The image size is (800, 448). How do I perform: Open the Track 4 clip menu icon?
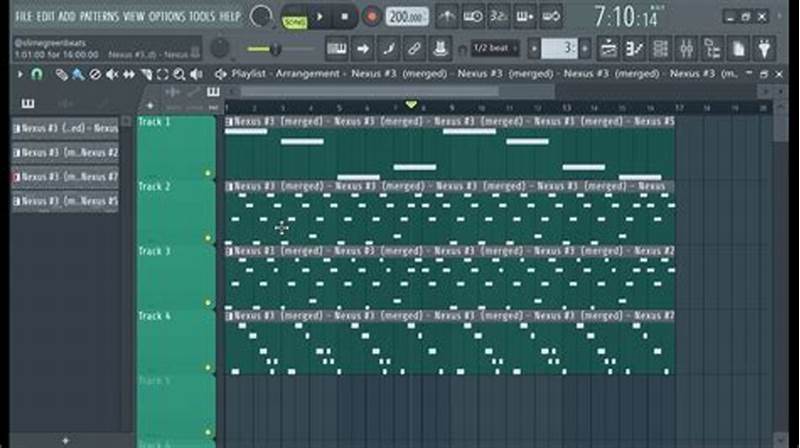coord(229,316)
